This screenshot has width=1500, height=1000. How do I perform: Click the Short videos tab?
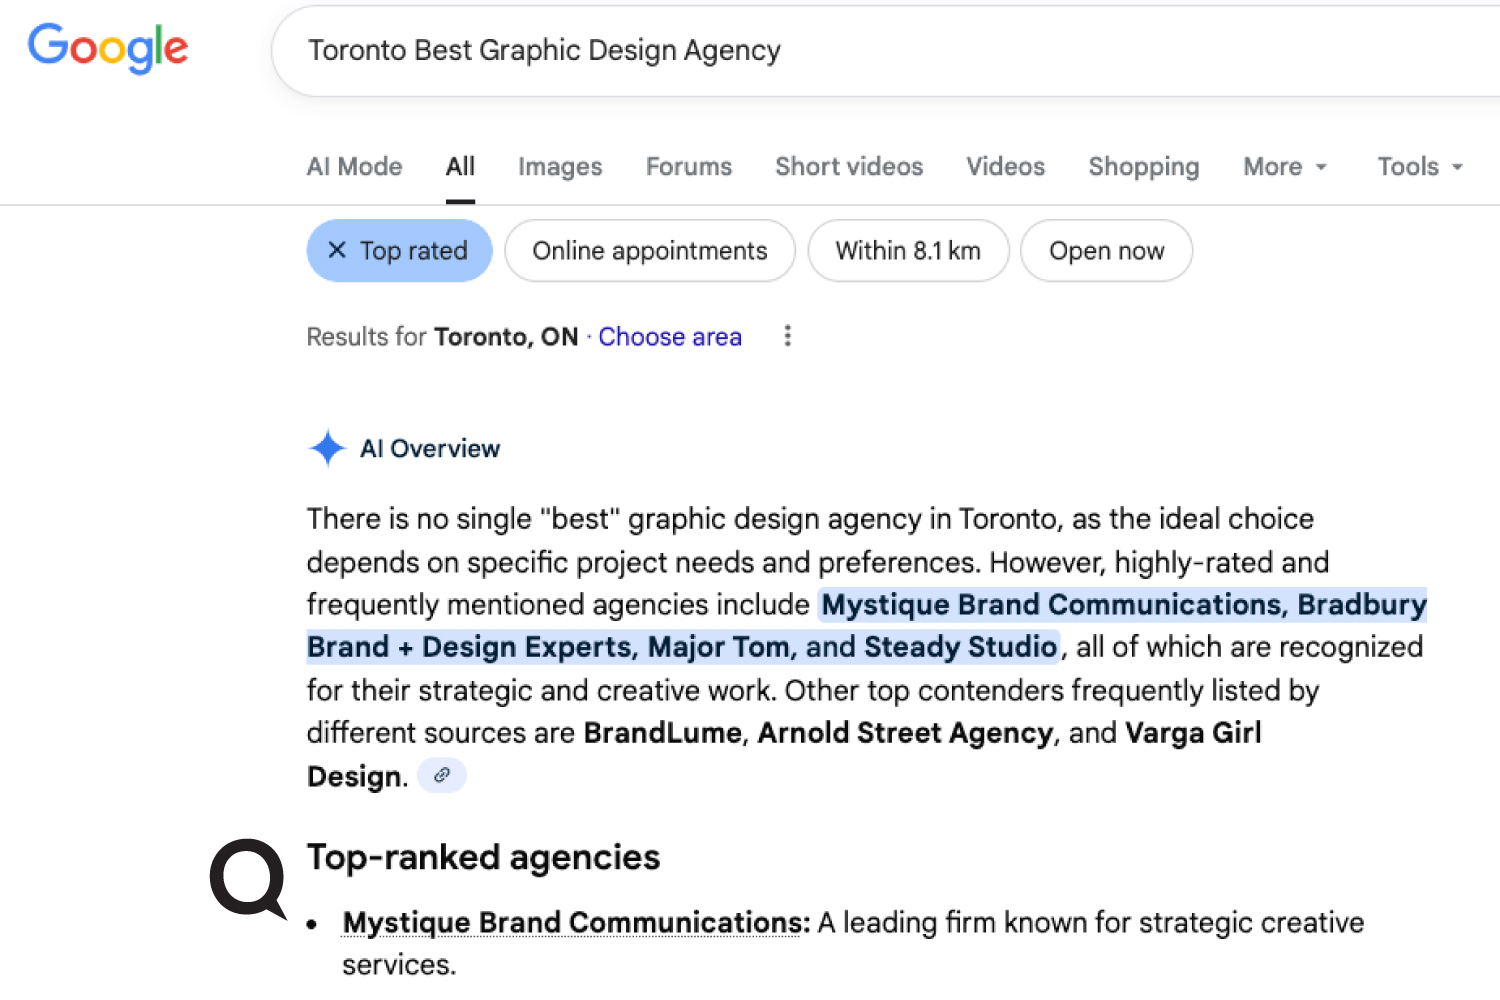coord(848,167)
